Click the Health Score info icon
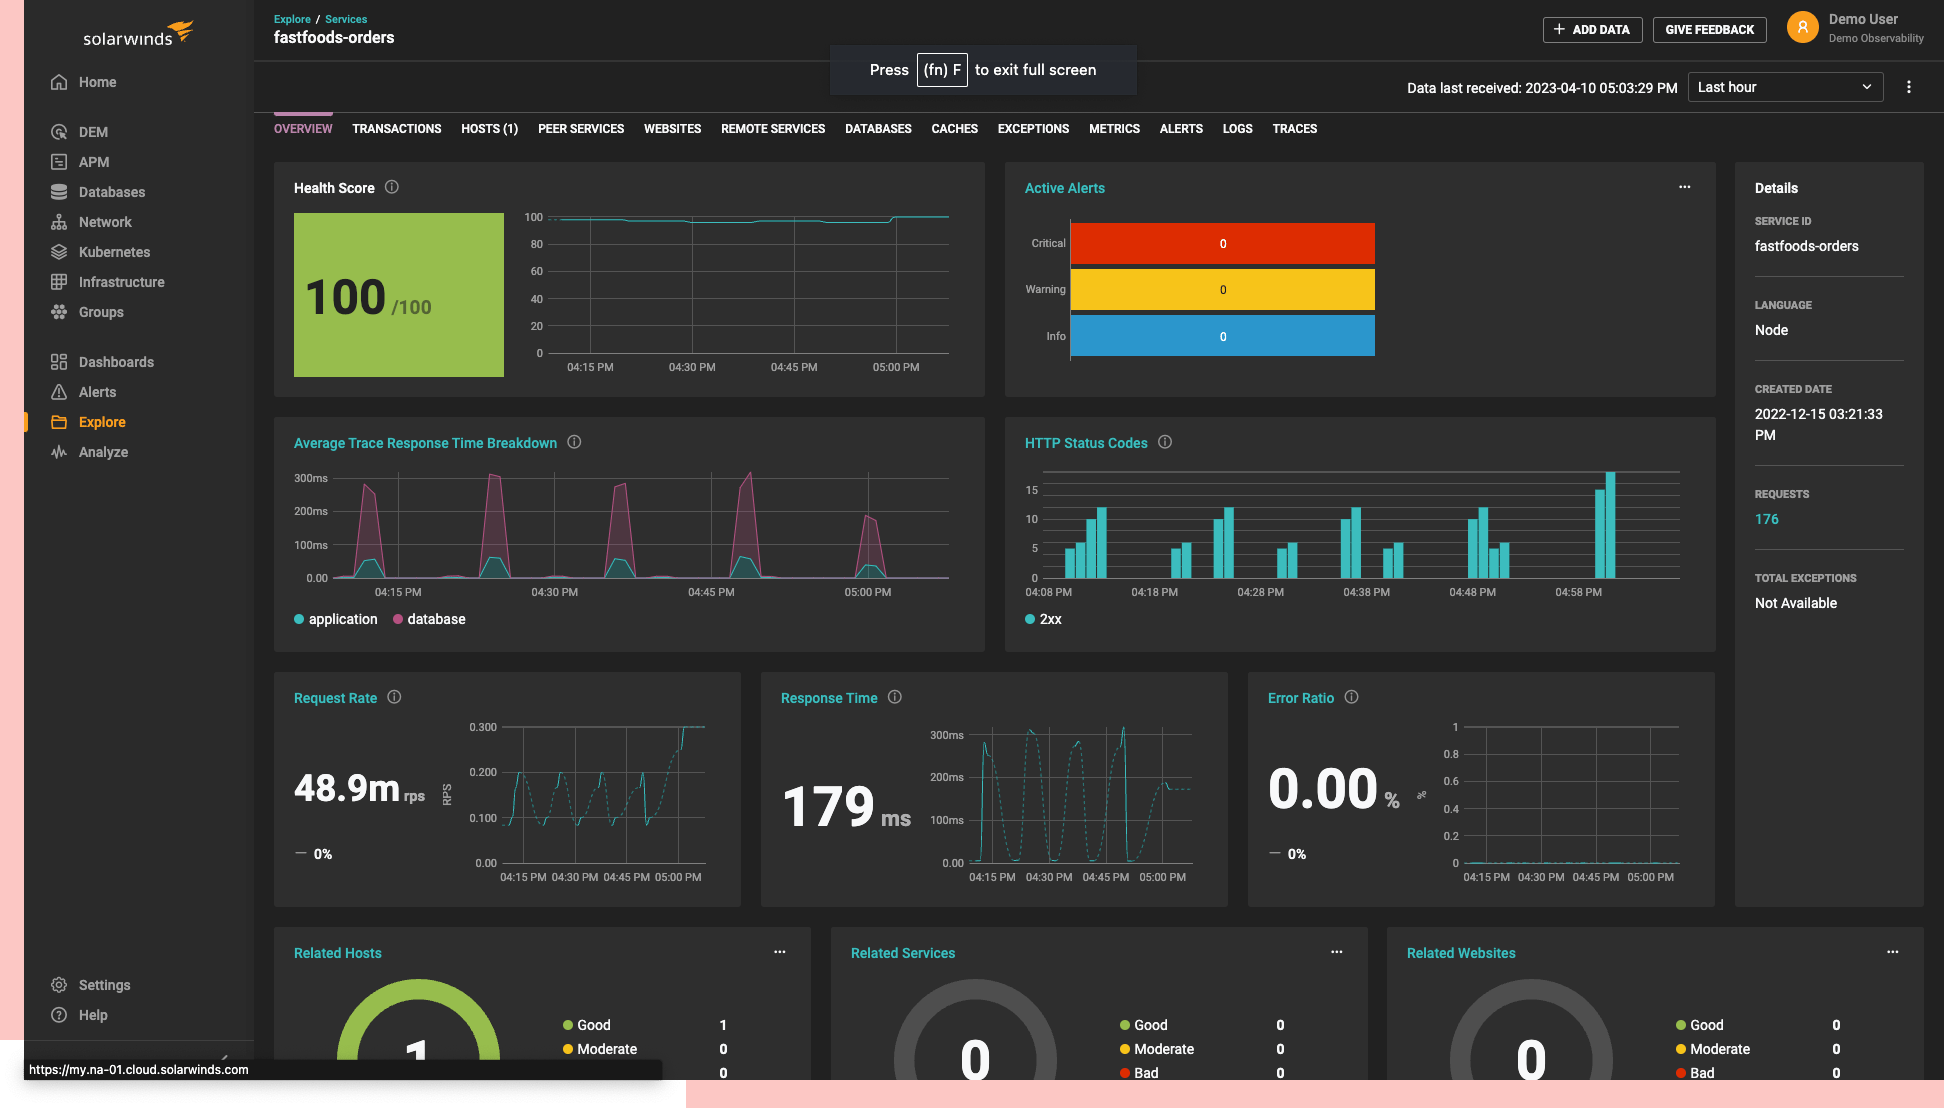This screenshot has height=1108, width=1944. (x=391, y=186)
